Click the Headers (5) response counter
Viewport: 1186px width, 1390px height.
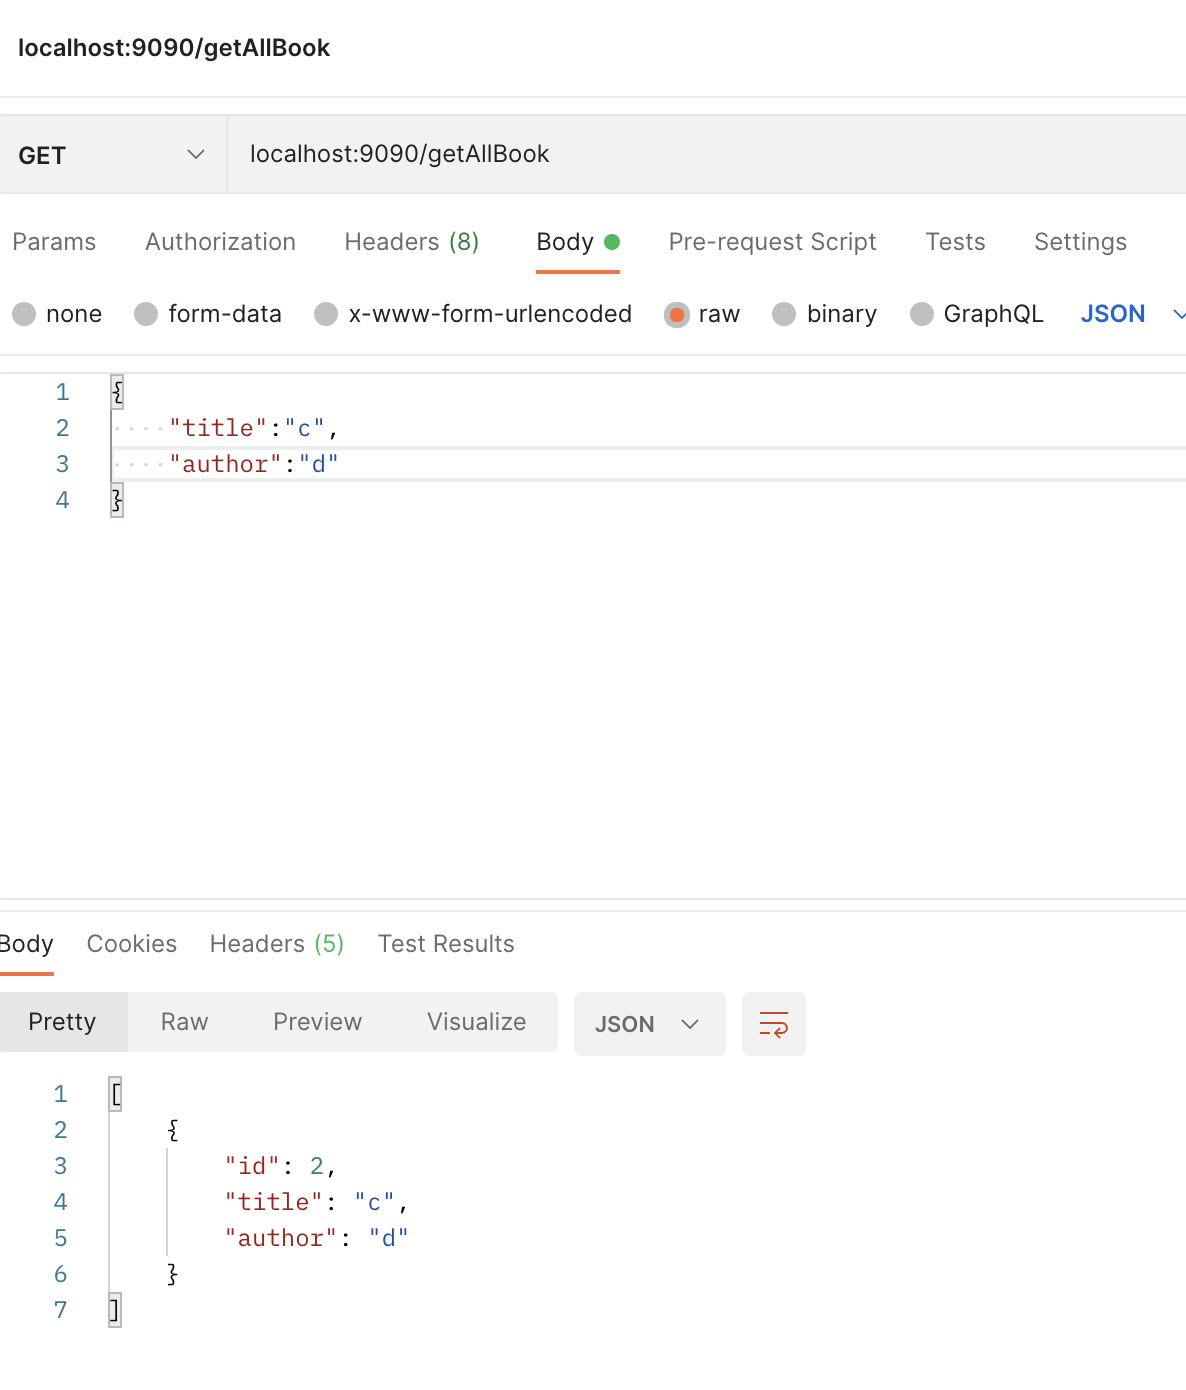(329, 943)
